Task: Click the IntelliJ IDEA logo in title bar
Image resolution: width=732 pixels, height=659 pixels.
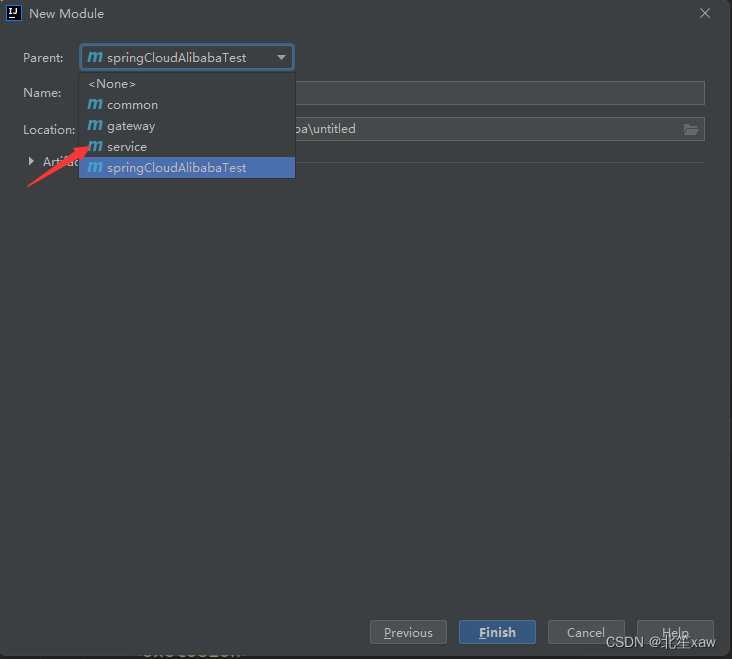Action: click(x=14, y=13)
